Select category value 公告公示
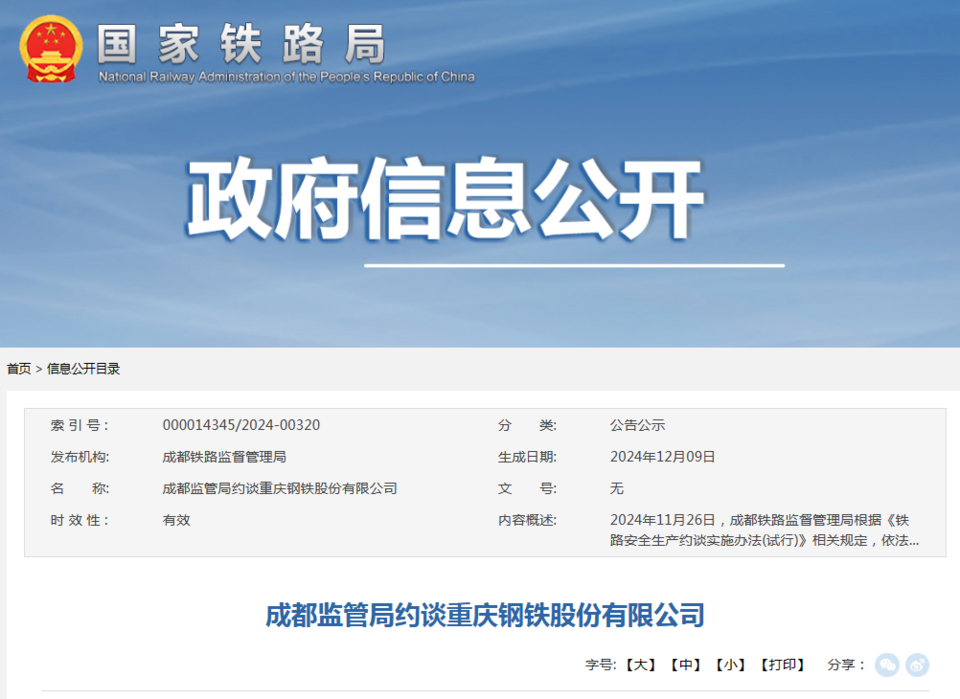 [x=637, y=425]
